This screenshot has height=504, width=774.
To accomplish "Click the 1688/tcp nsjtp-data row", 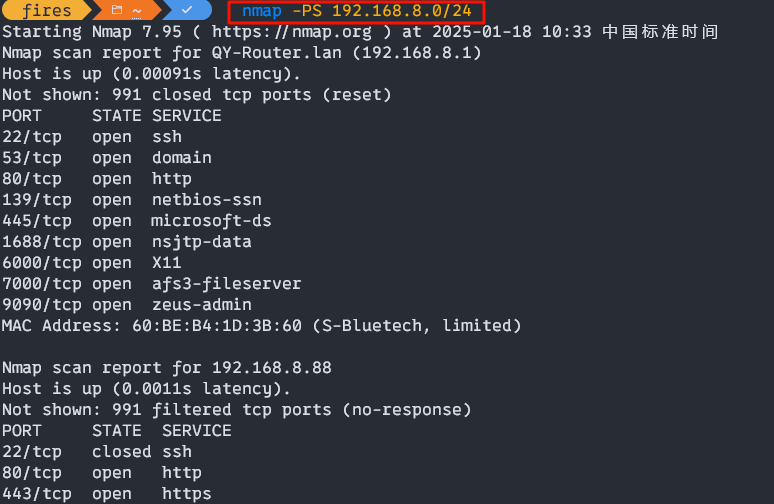I will coord(127,242).
